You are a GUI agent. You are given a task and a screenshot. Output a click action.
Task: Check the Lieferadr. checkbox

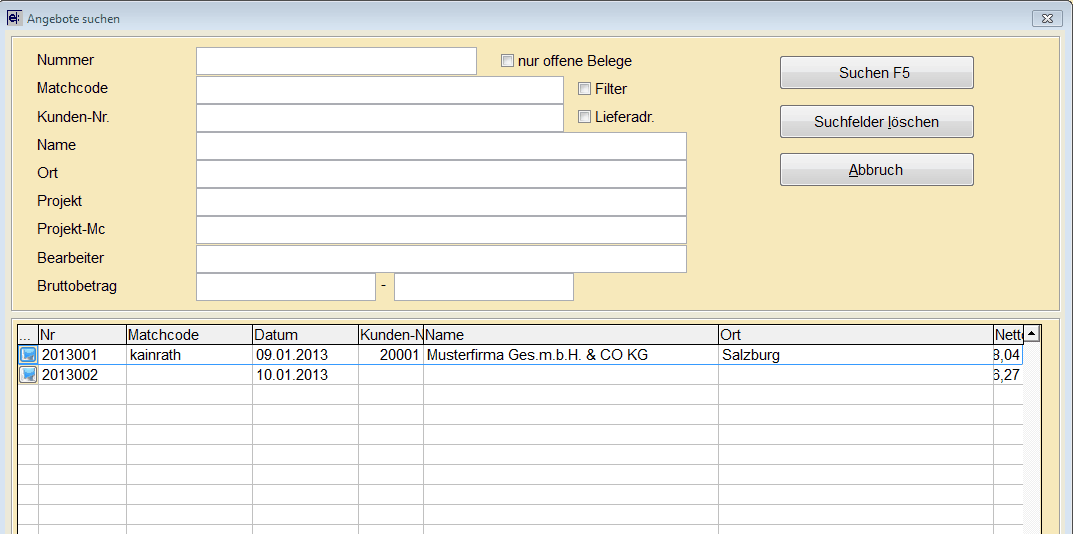click(585, 117)
